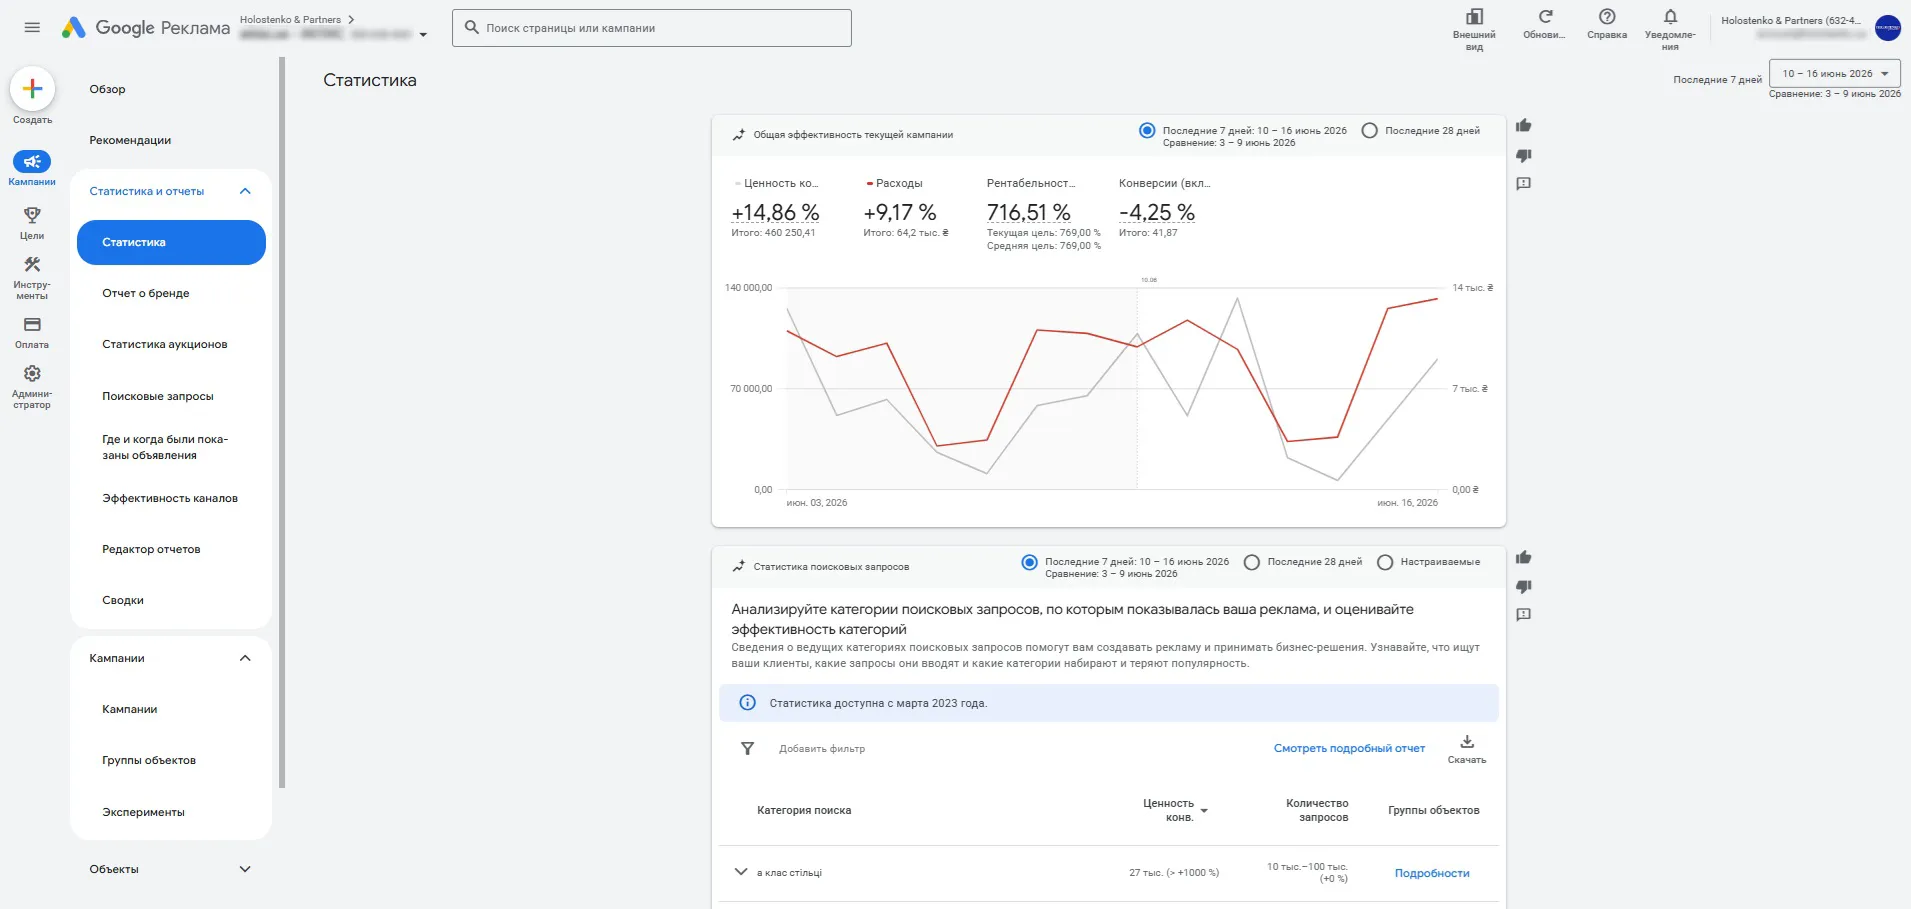Thumbs down the search terms card
The width and height of the screenshot is (1911, 909).
click(x=1523, y=586)
